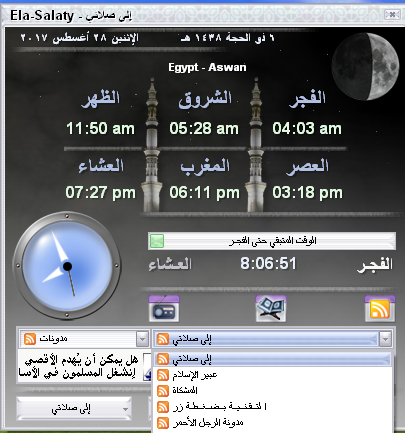Click the العشاء heading above 07:27 pm
Viewport: 405px width, 433px height.
(101, 166)
